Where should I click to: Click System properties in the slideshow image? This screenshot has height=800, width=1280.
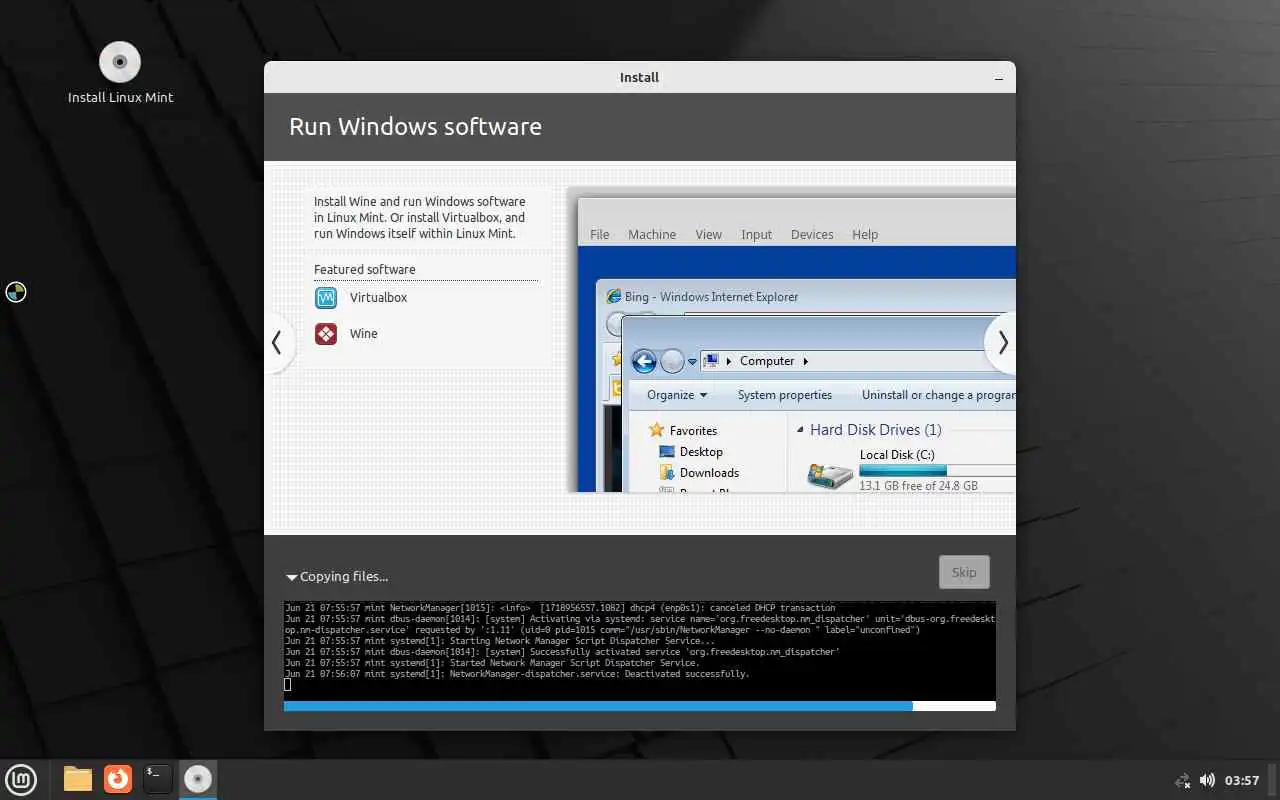[785, 395]
